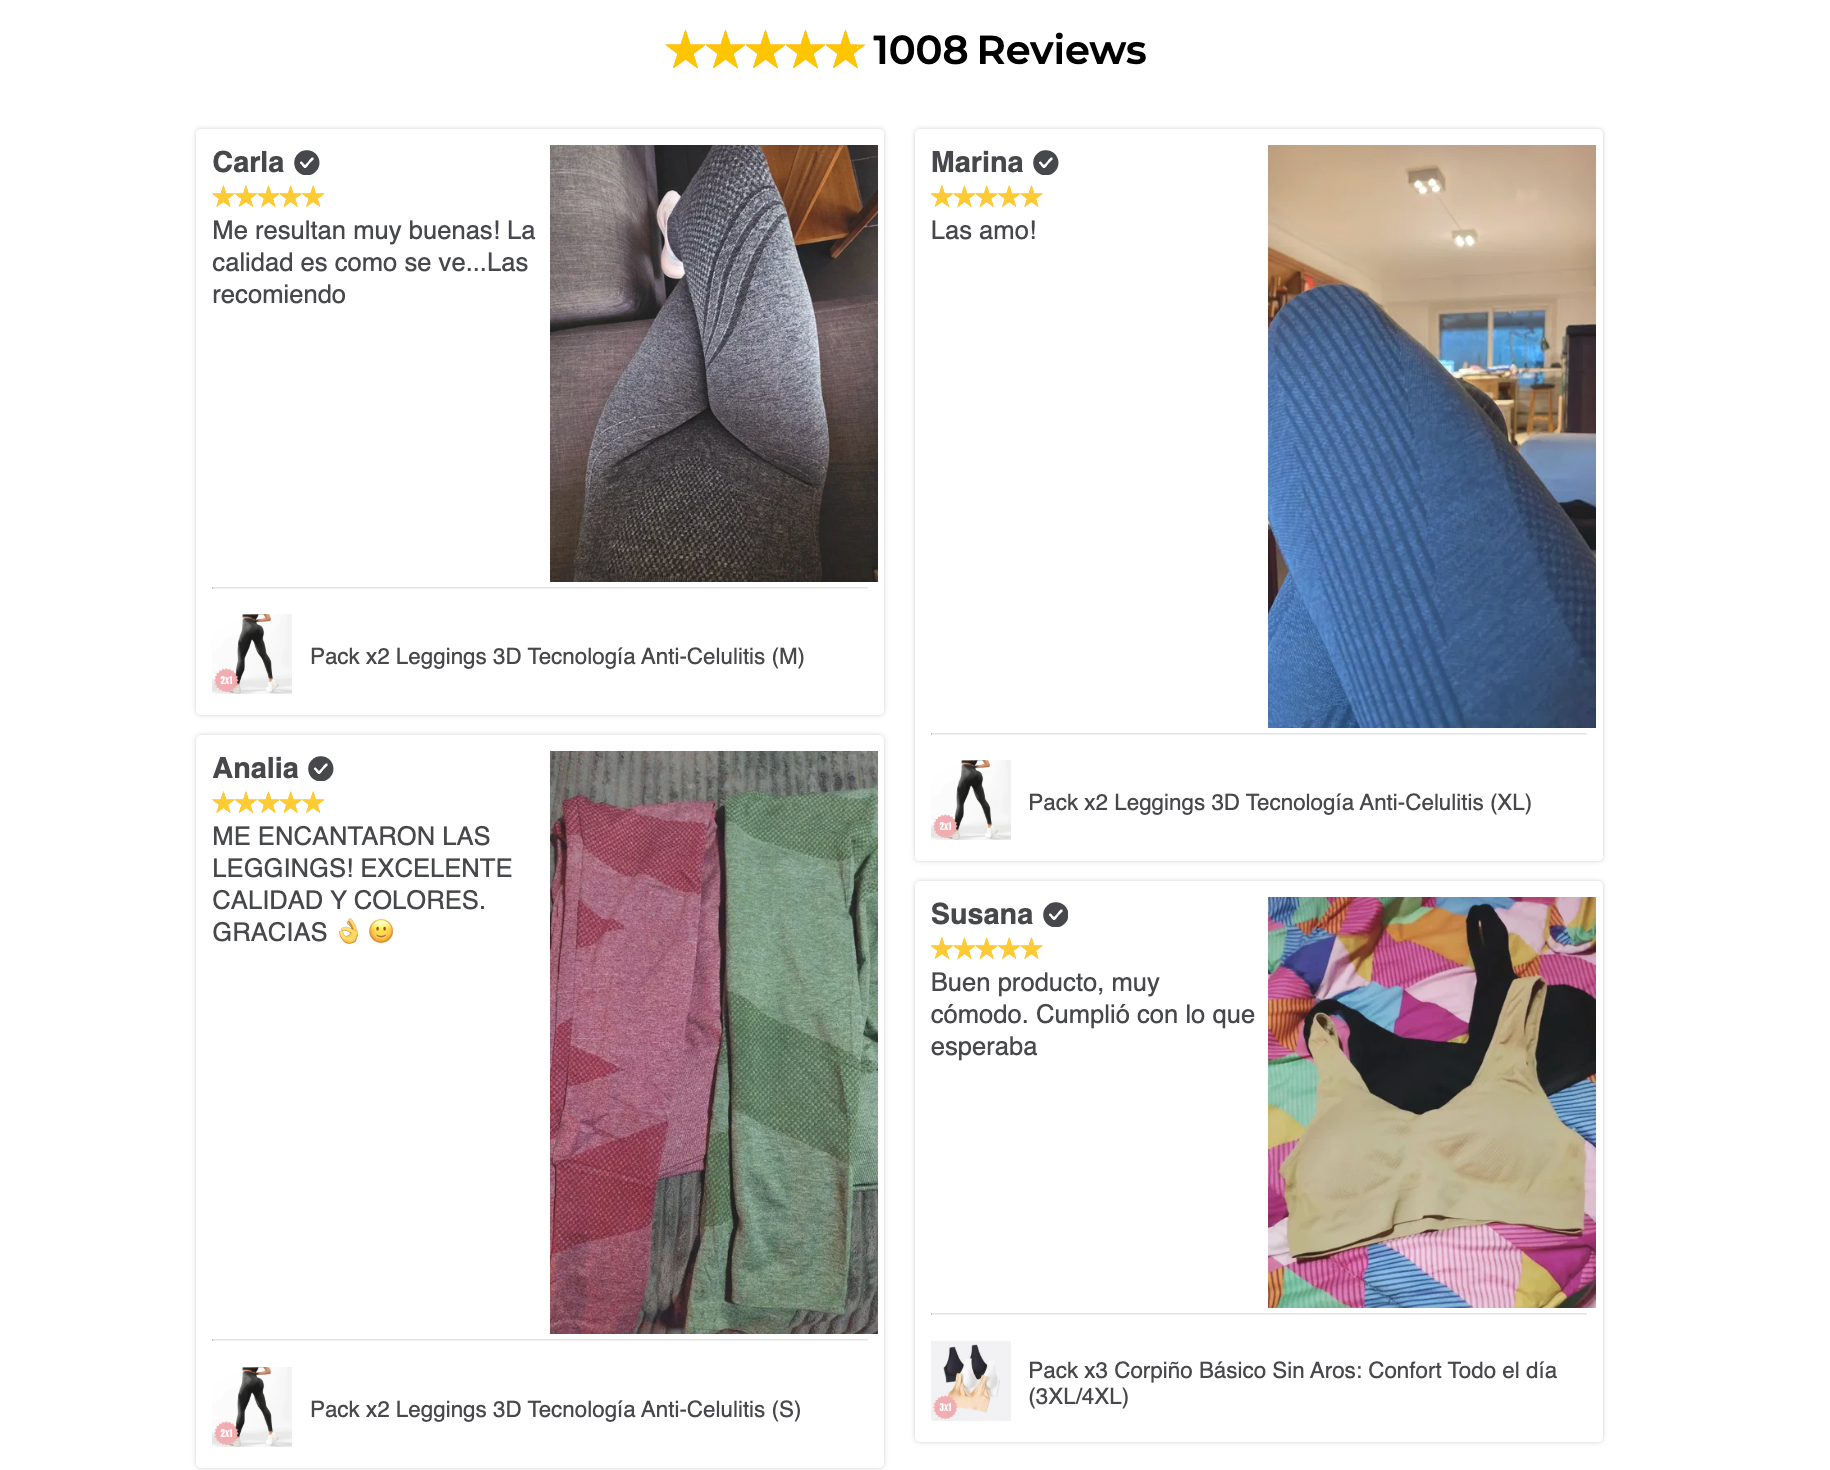Open Analia's pink and green leggings photo
This screenshot has width=1830, height=1470.
click(714, 1042)
